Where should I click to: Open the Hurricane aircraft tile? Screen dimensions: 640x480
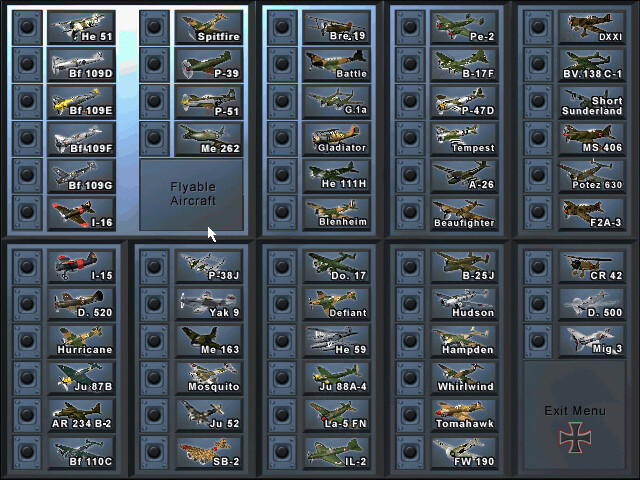81,341
